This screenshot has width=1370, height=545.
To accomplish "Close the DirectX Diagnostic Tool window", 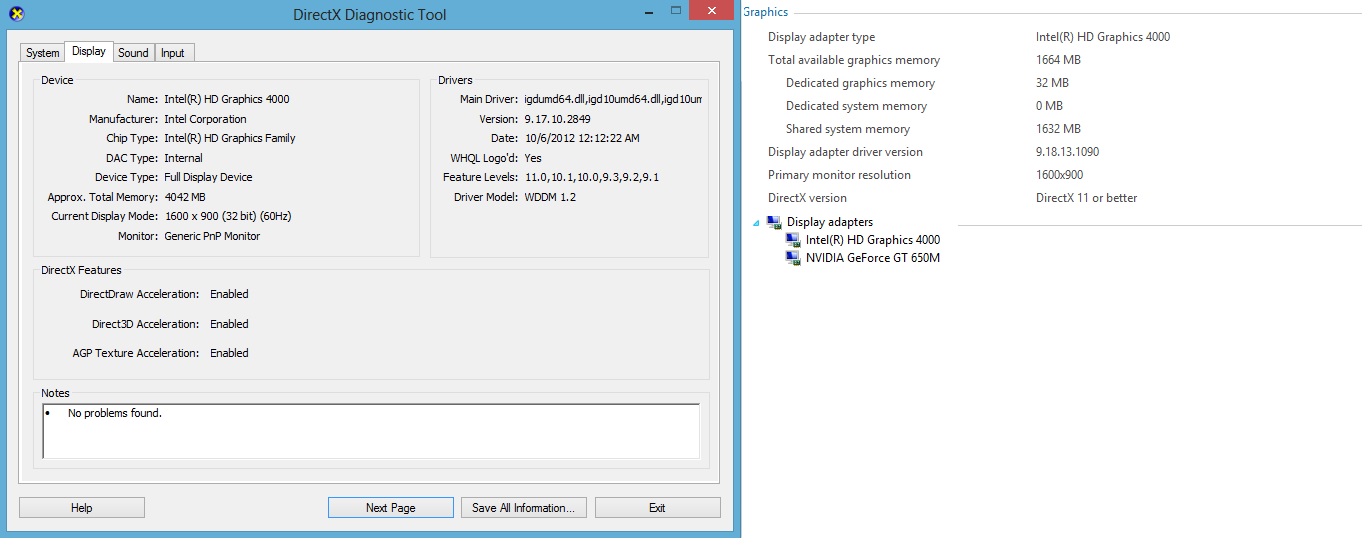I will 711,10.
